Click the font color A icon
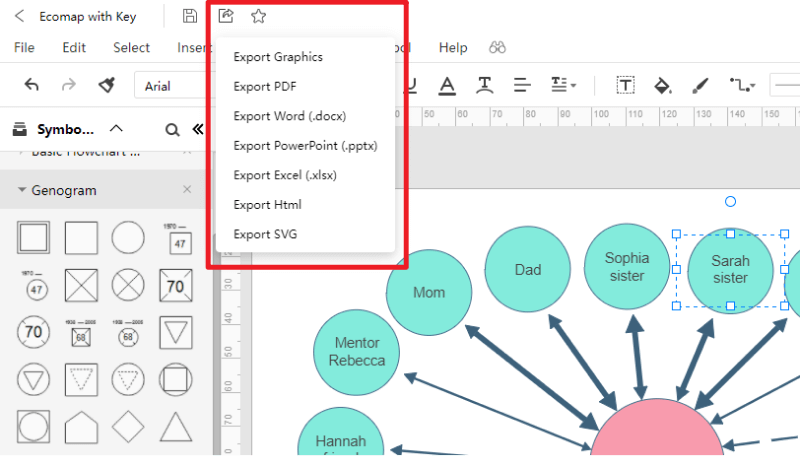The image size is (800, 456). [447, 86]
